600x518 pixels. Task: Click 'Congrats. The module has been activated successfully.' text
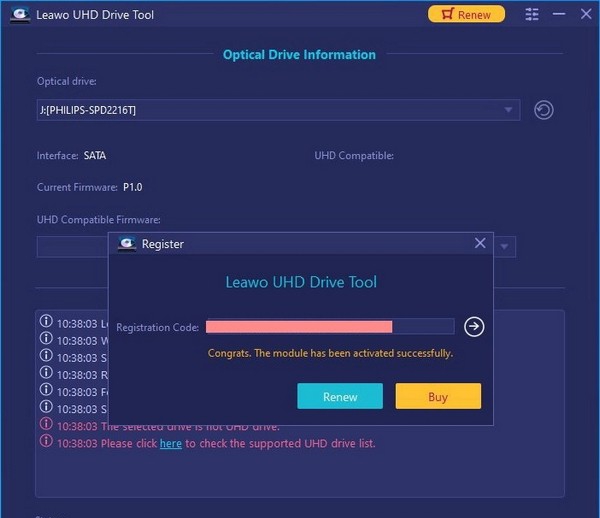click(330, 353)
